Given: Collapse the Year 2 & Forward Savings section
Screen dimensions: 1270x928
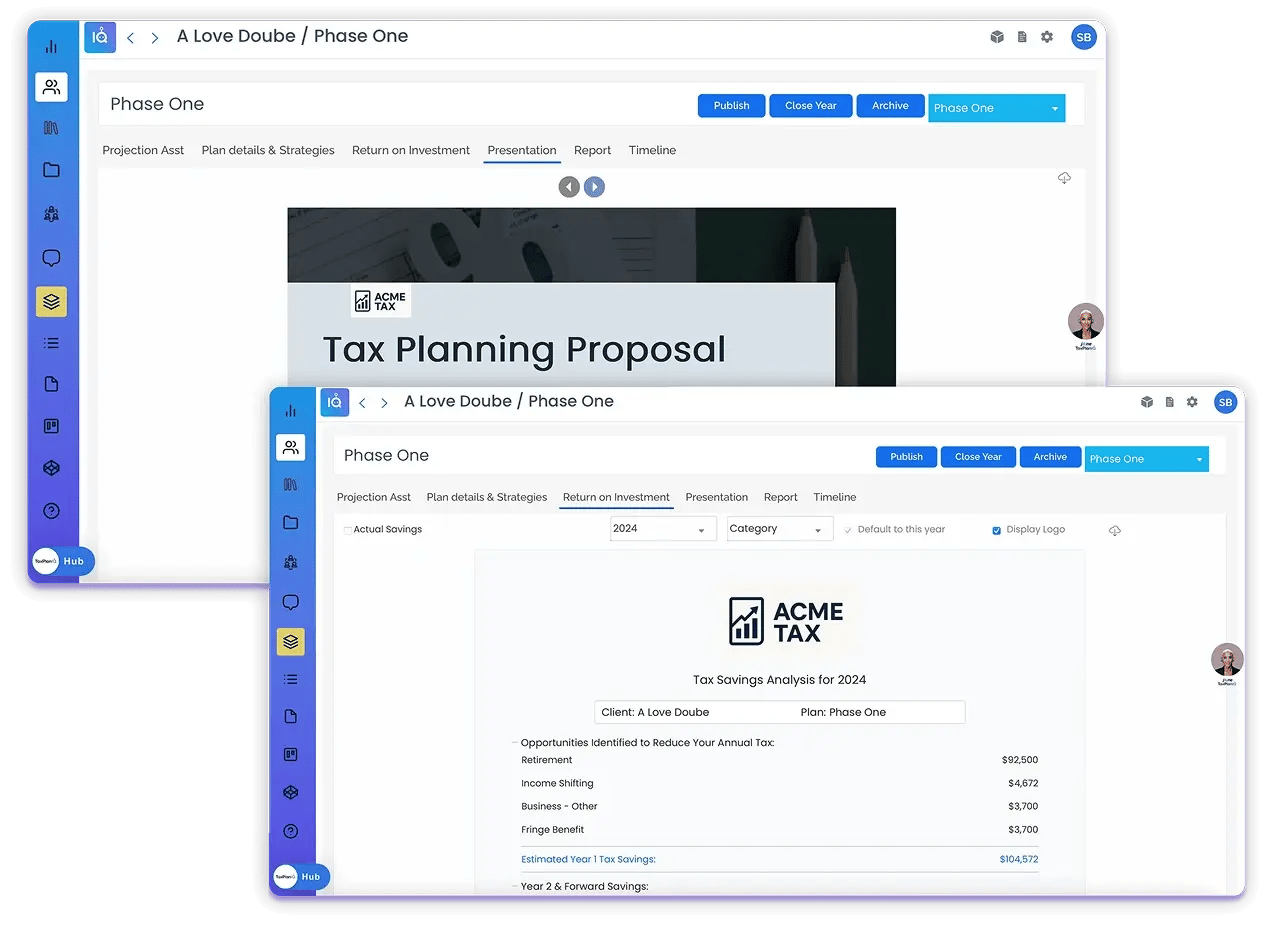Looking at the screenshot, I should click(515, 886).
